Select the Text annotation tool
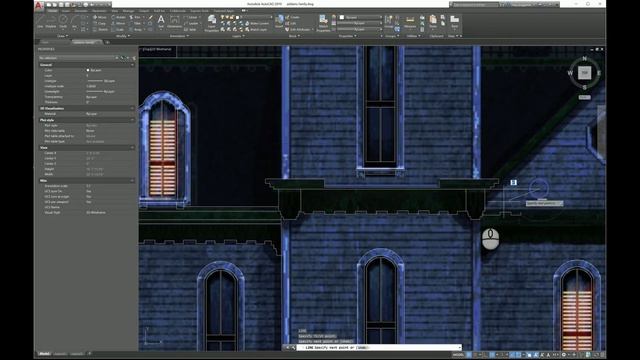This screenshot has height=360, width=640. (x=161, y=21)
